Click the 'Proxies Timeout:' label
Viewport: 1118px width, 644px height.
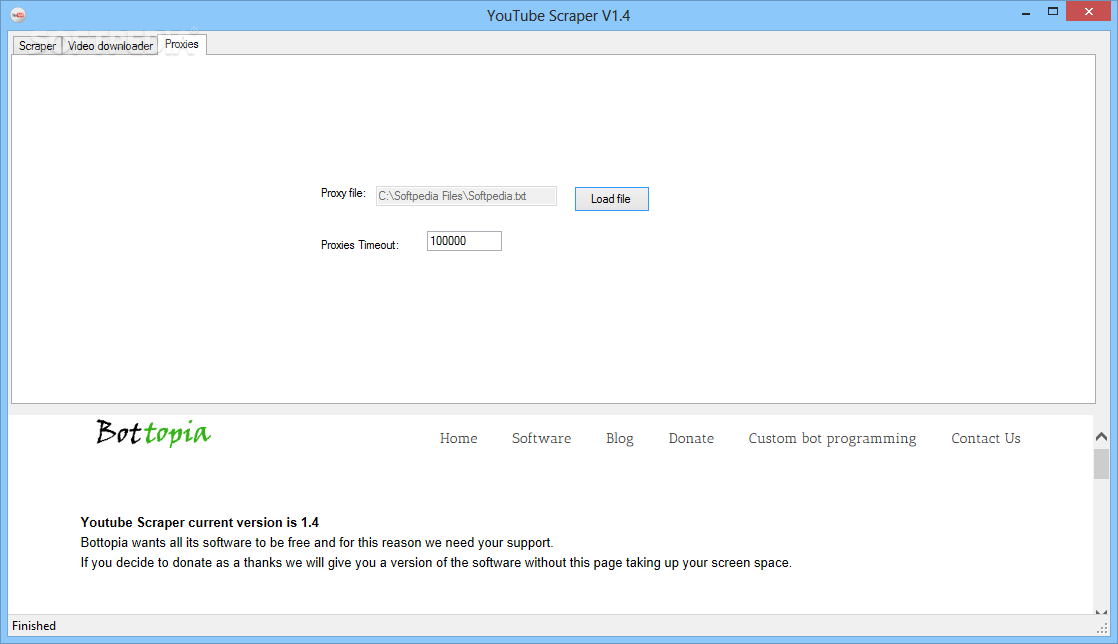pyautogui.click(x=359, y=245)
